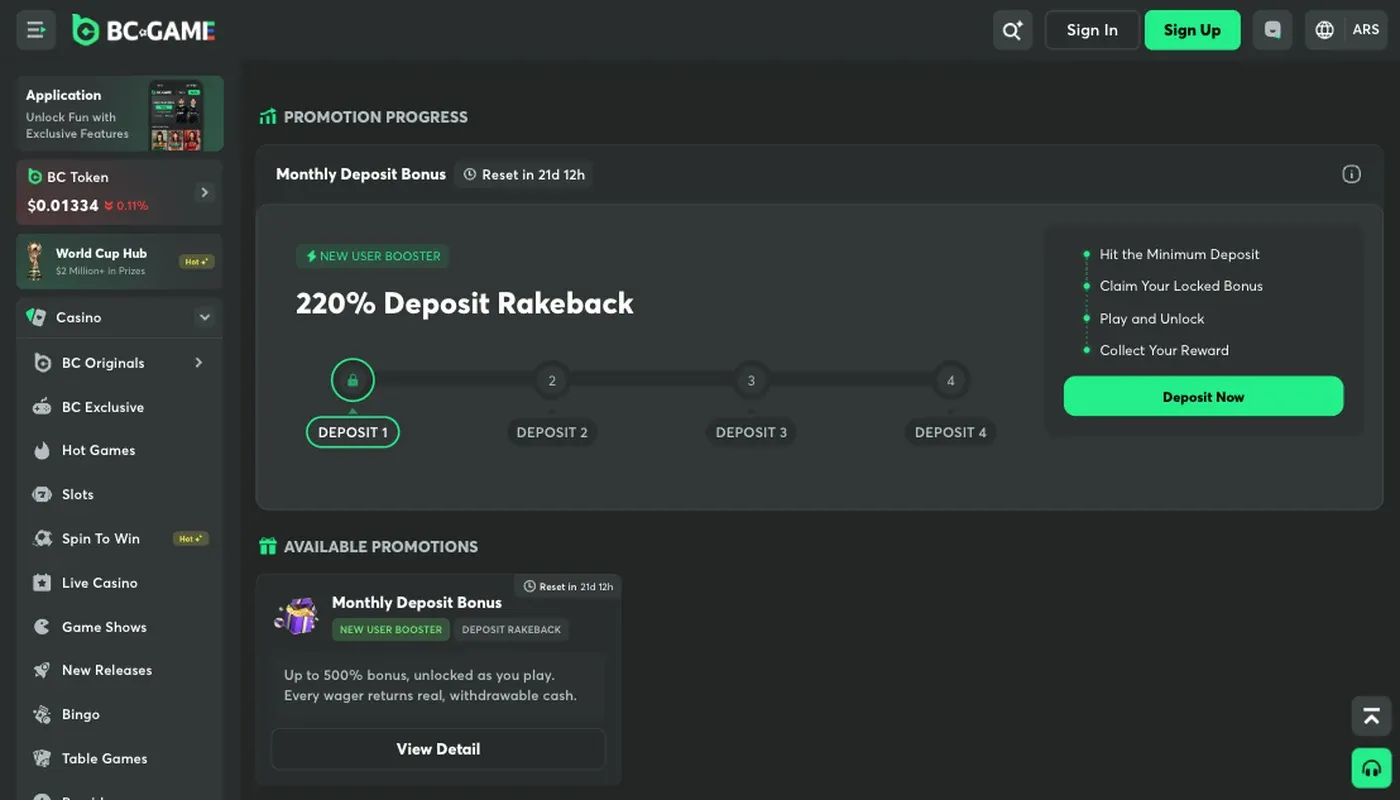Open Bingo in sidebar
1400x800 pixels.
(120, 714)
